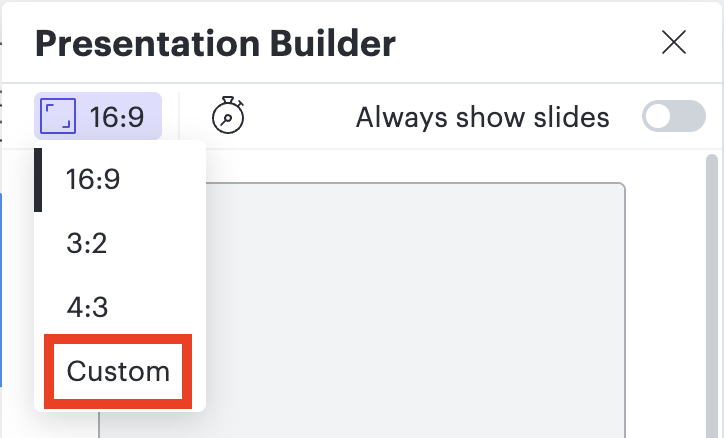Viewport: 724px width, 438px height.
Task: Toggle the Always show slides switch
Action: (673, 117)
